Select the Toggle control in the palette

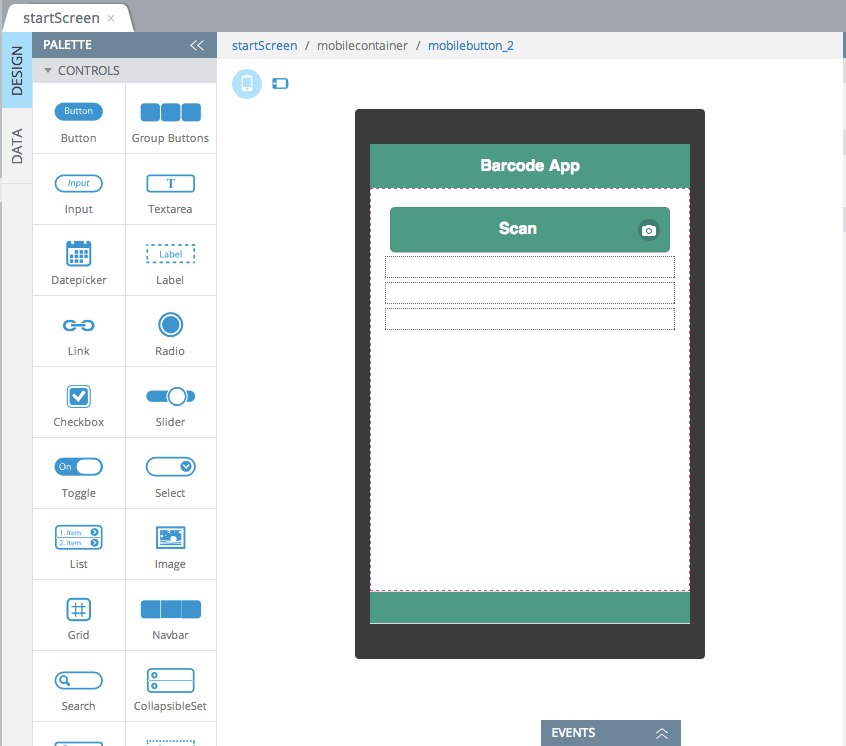coord(78,466)
